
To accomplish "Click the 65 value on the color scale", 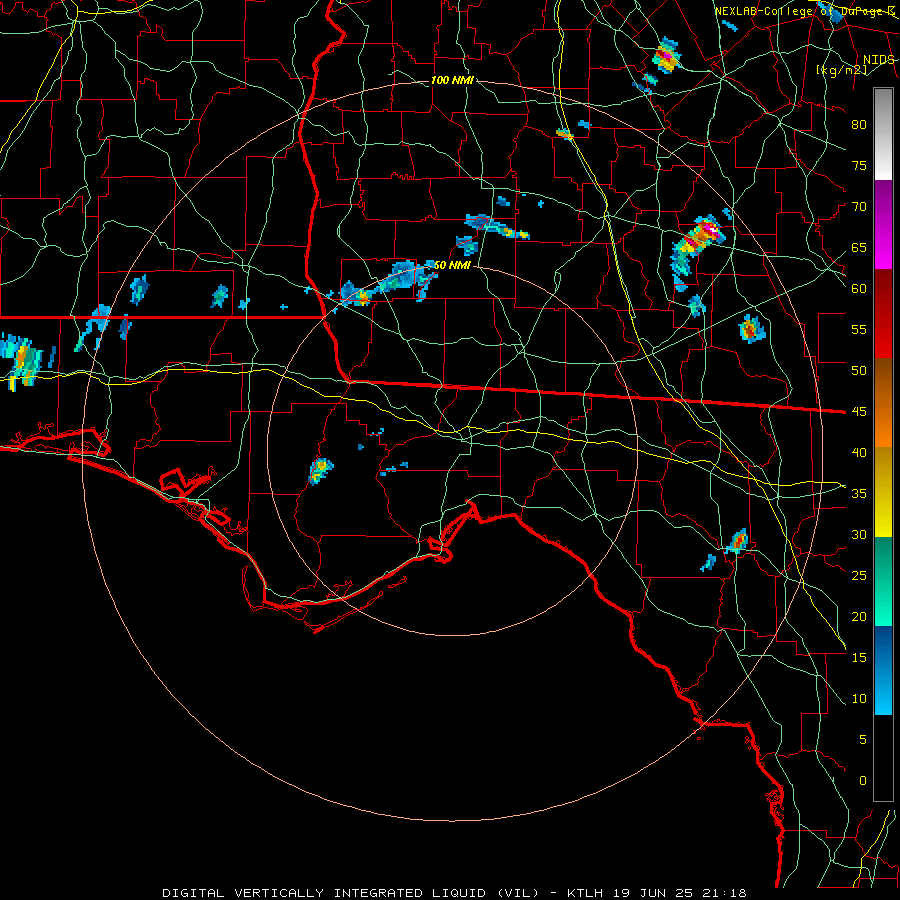I will [859, 248].
